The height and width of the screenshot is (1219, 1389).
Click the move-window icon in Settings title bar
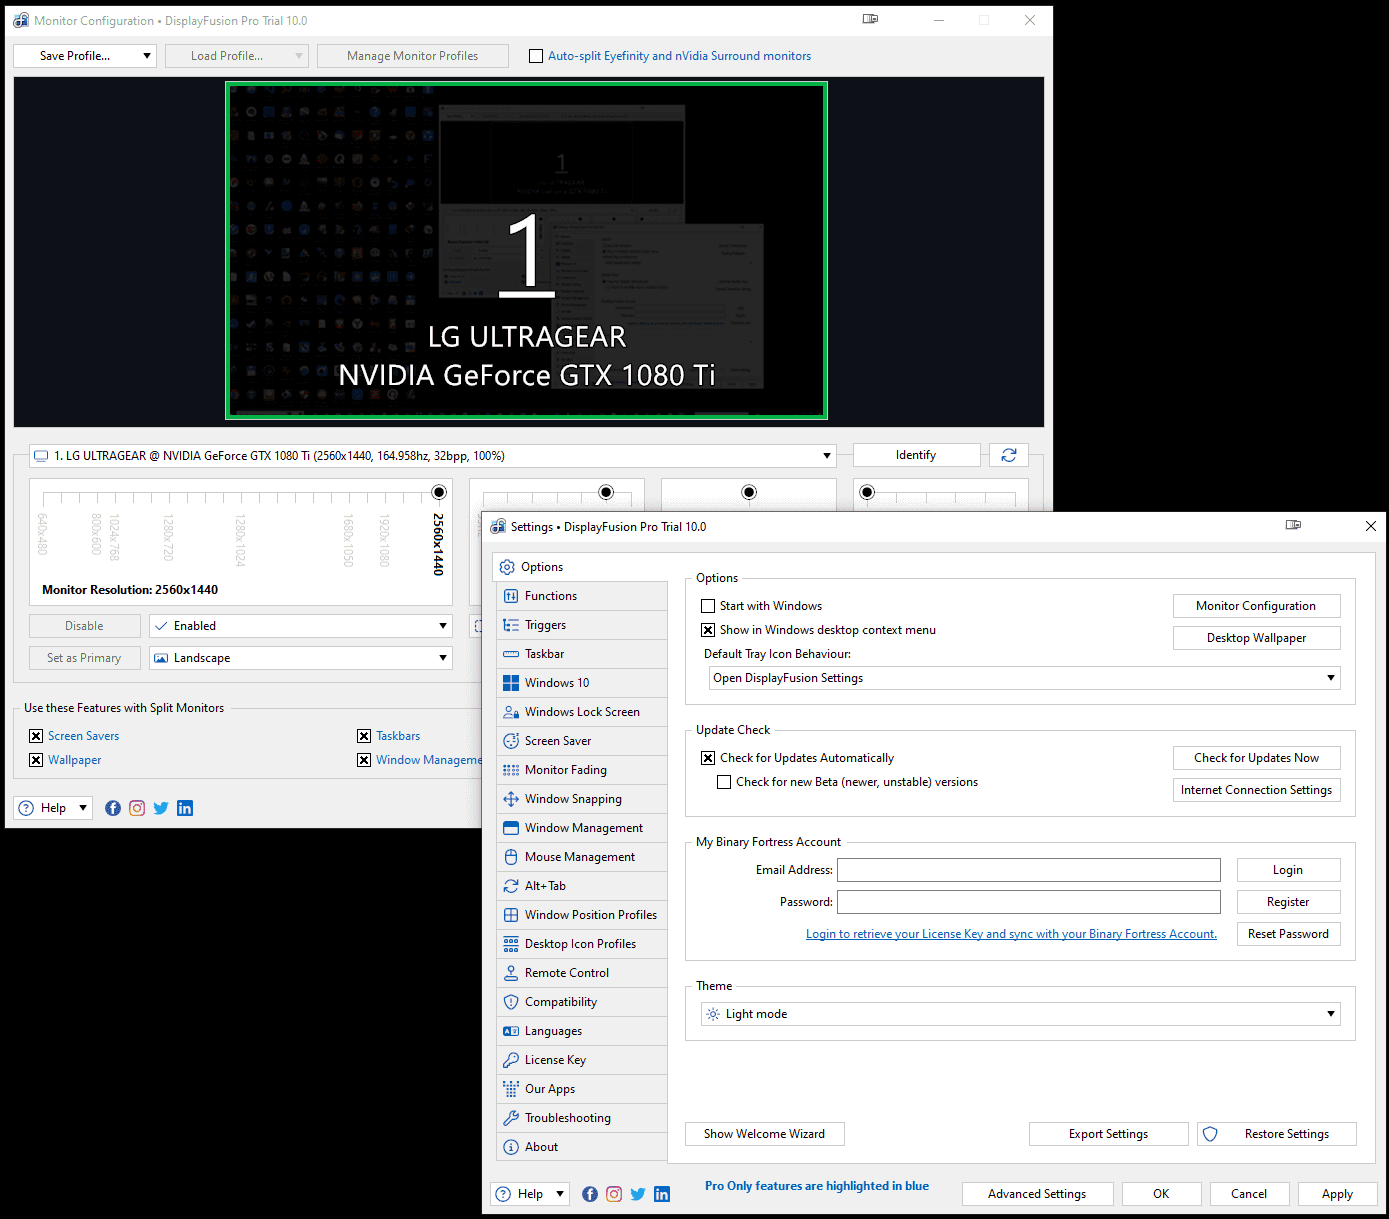pos(1293,525)
